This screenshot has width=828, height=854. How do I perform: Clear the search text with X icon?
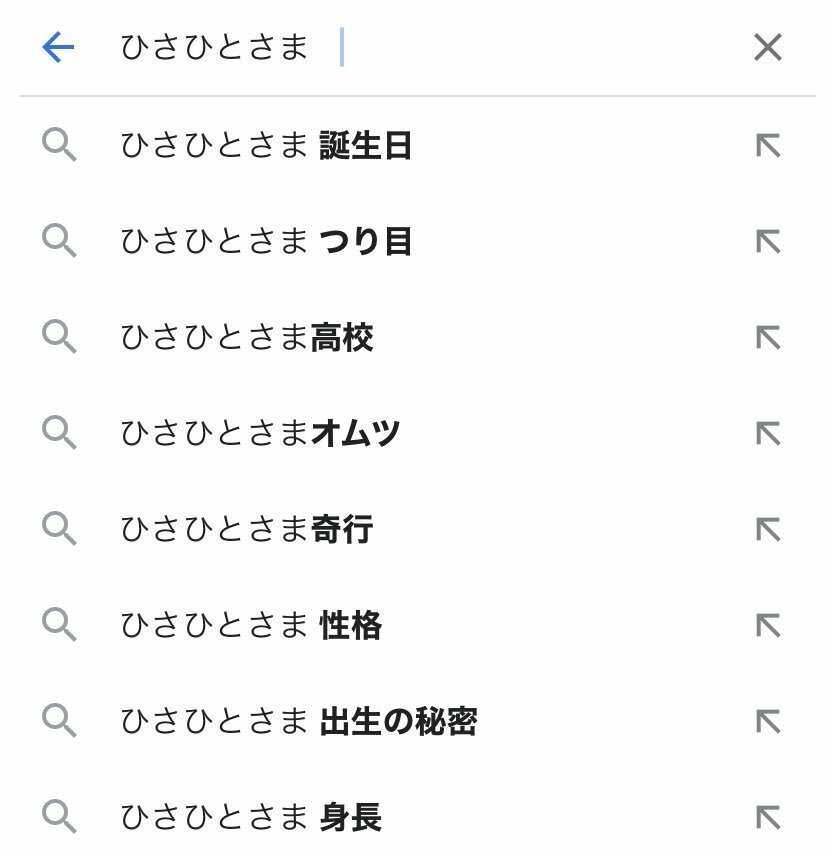[x=767, y=47]
